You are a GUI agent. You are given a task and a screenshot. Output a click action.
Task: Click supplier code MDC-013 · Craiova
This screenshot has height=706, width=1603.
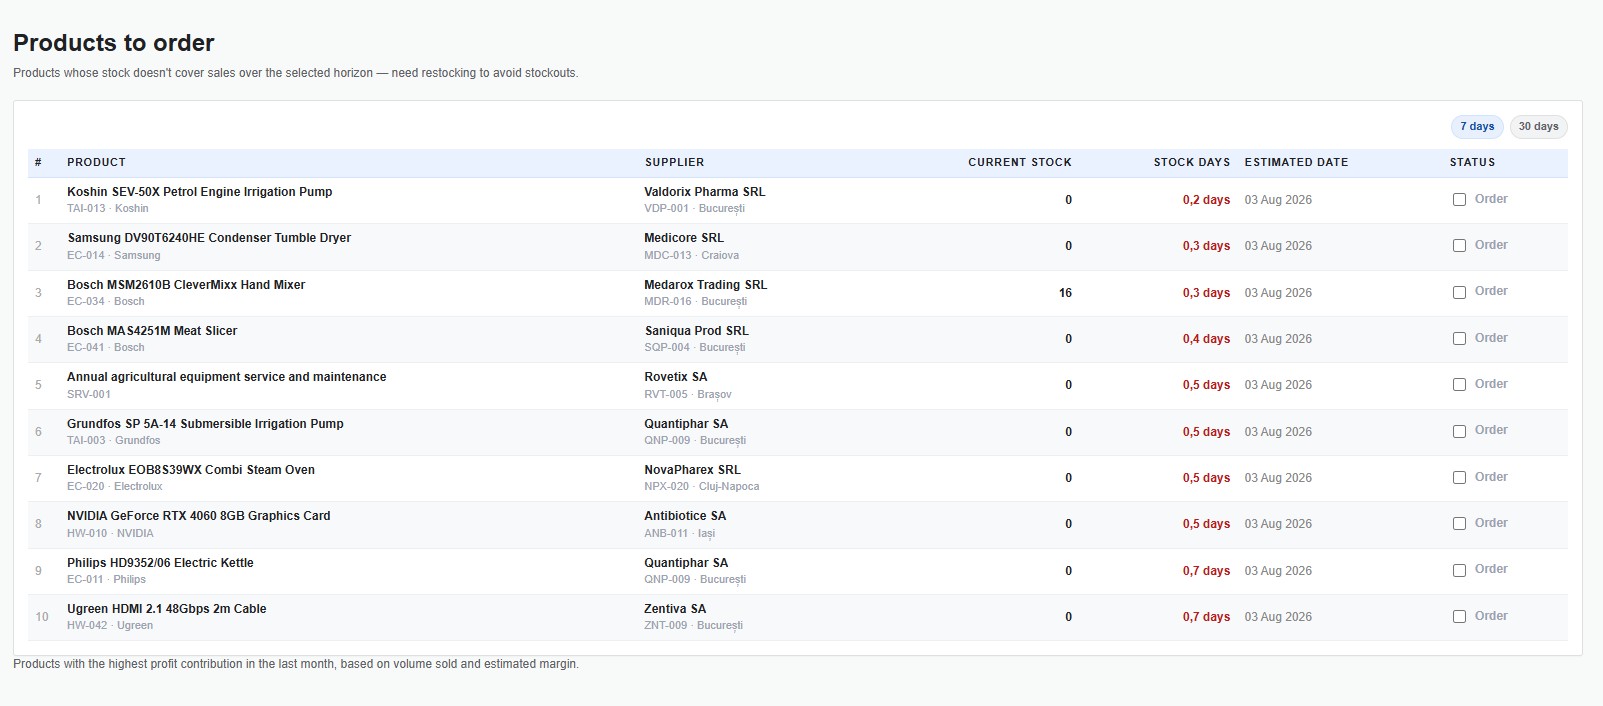[x=692, y=256]
